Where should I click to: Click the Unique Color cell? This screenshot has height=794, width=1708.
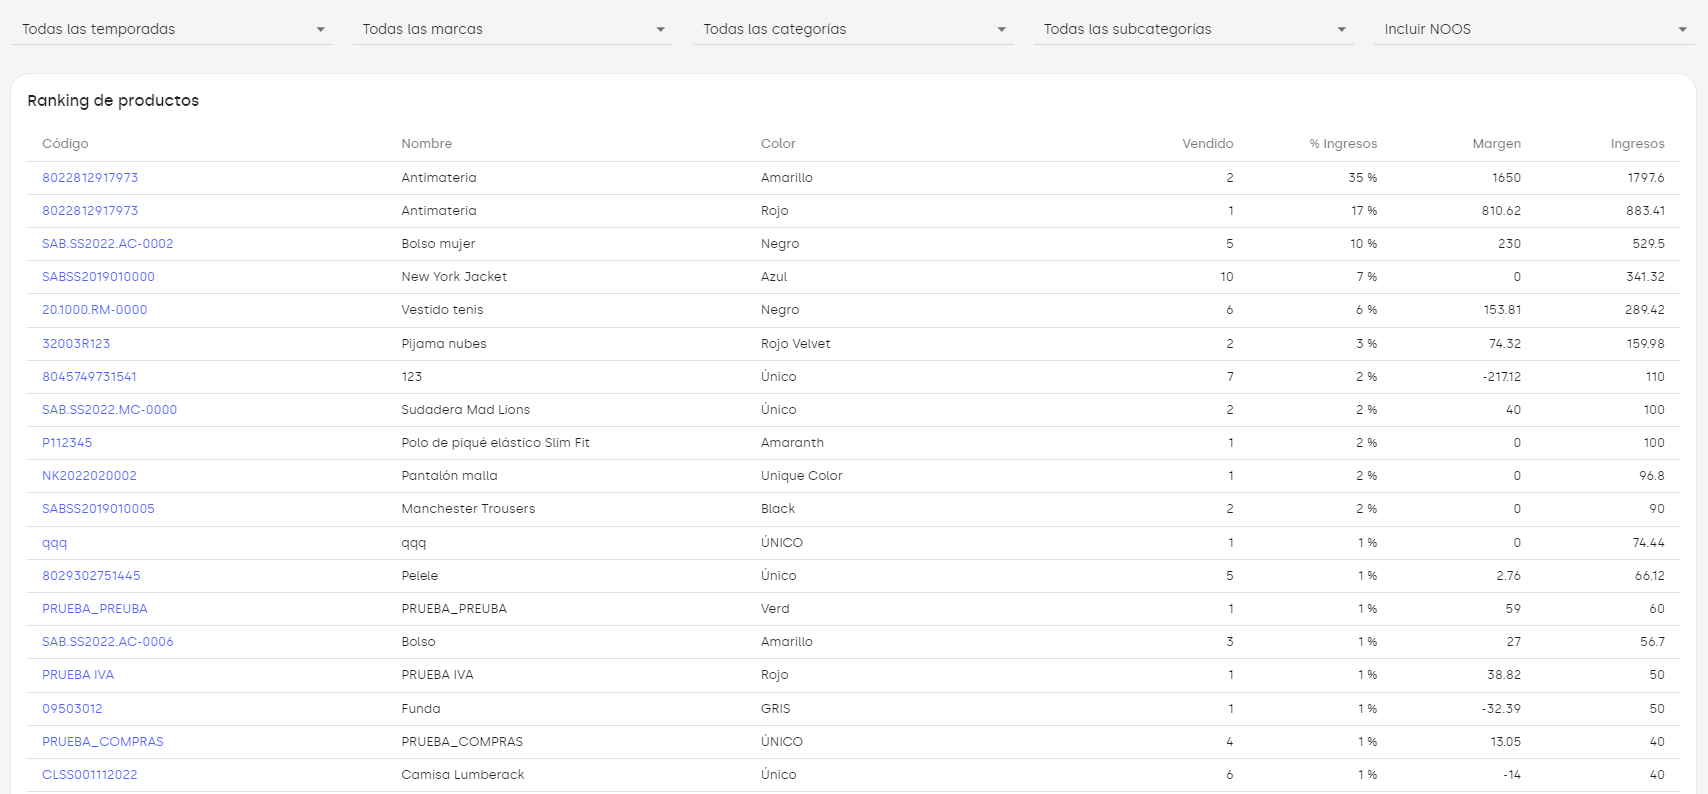pos(802,475)
